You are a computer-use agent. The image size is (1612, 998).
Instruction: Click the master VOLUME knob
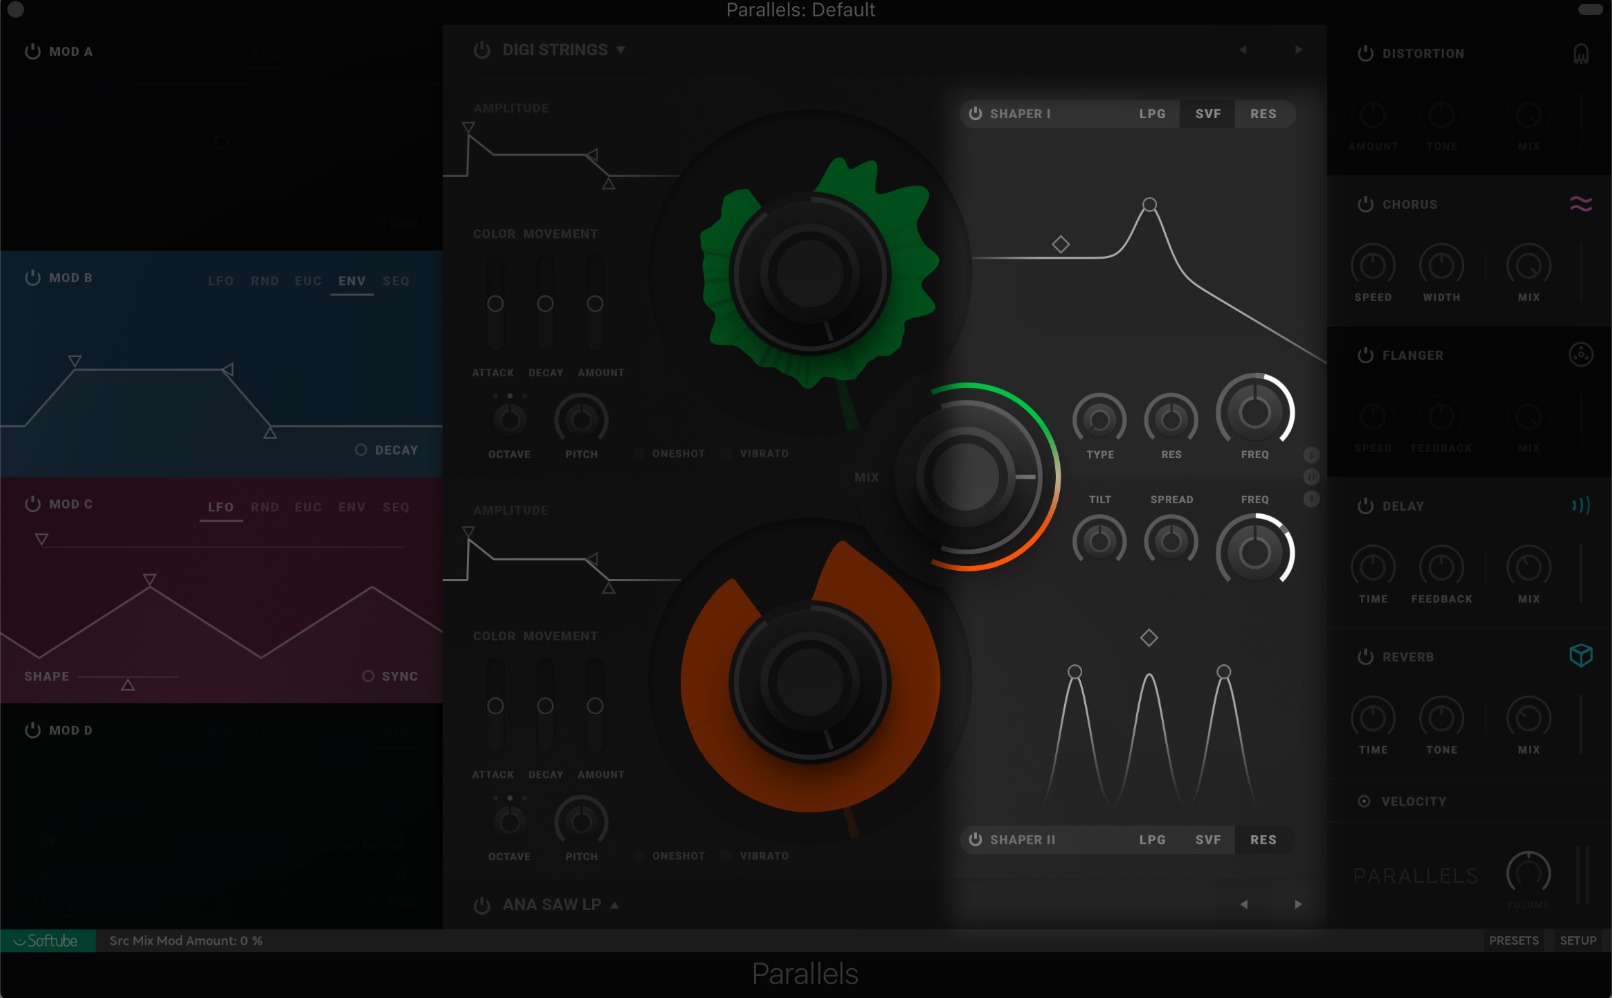tap(1528, 874)
